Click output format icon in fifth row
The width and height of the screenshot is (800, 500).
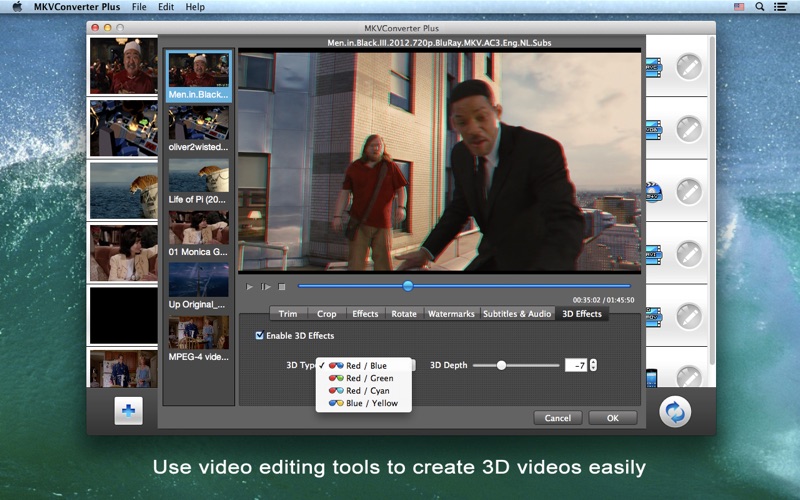(x=654, y=316)
